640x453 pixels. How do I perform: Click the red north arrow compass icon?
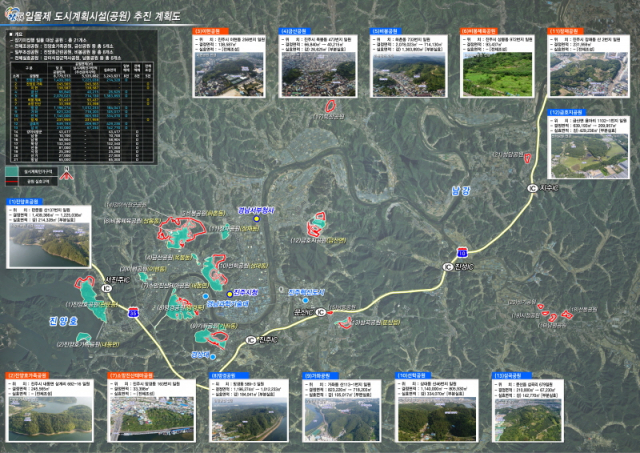point(67,174)
